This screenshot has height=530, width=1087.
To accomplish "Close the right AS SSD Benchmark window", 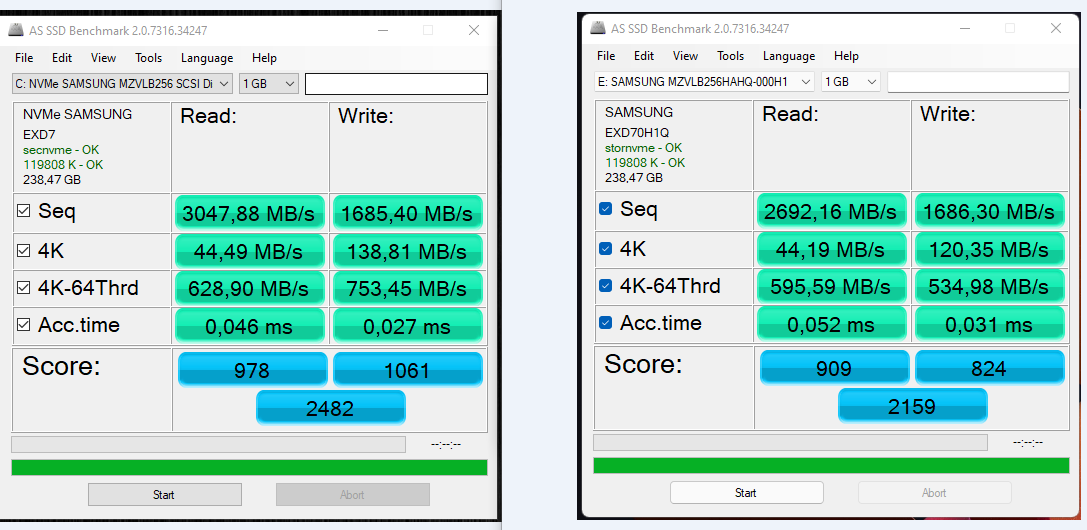I will point(1055,28).
